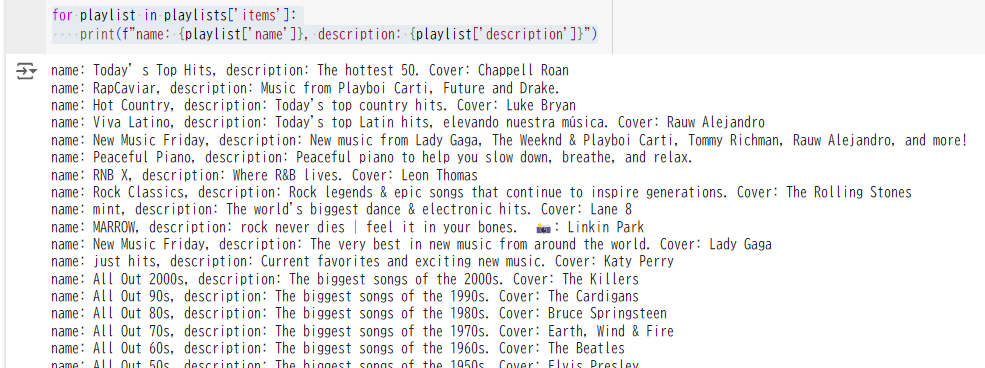Image resolution: width=985 pixels, height=368 pixels.
Task: Select the "just hits" output line
Action: pyautogui.click(x=362, y=261)
